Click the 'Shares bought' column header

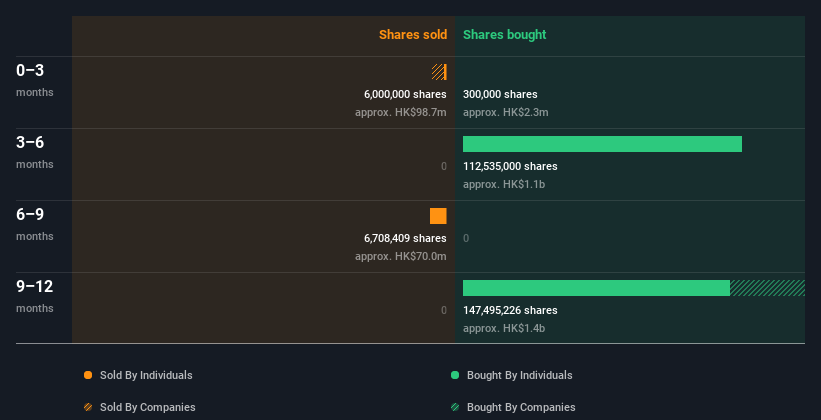[x=504, y=35]
